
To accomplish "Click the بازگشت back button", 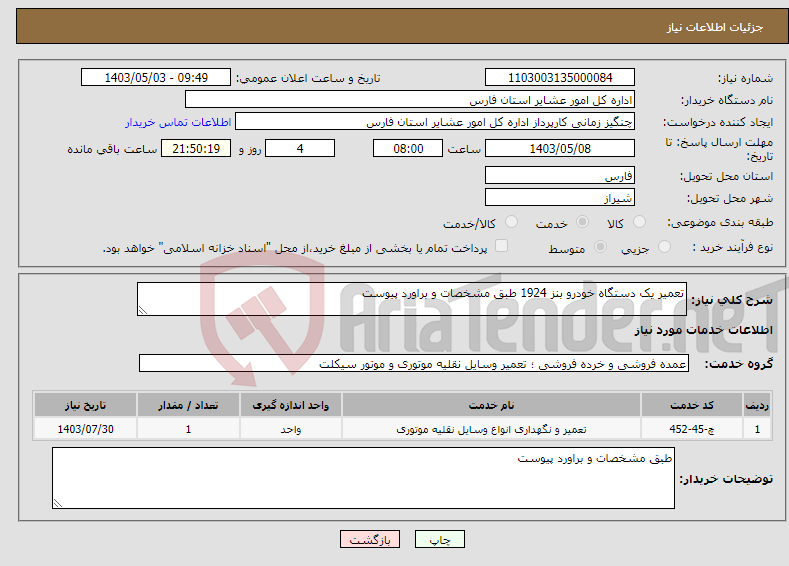I will 370,539.
